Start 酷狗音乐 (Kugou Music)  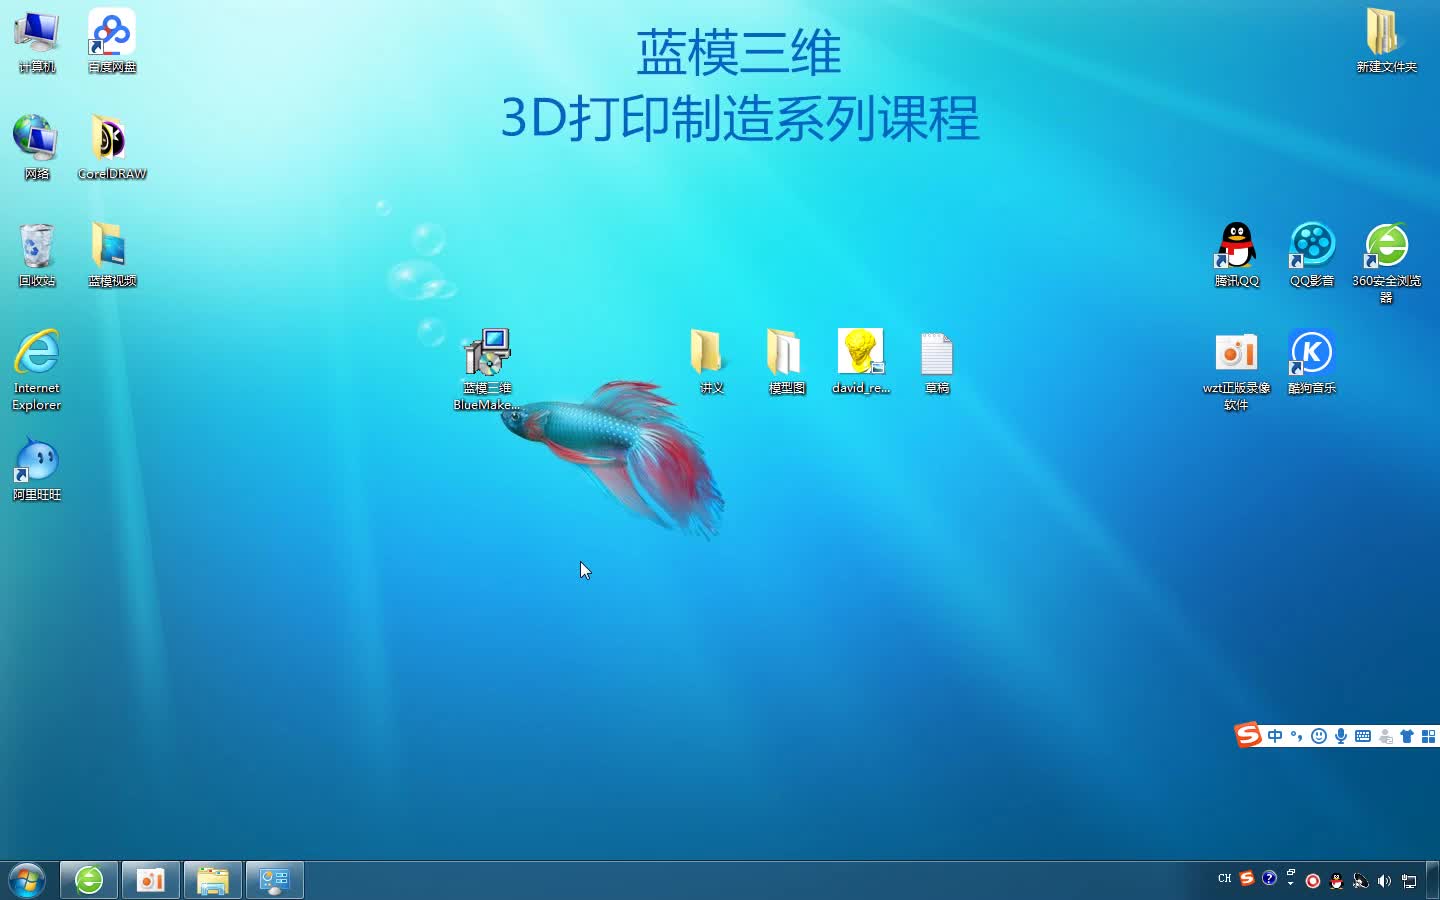coord(1311,352)
